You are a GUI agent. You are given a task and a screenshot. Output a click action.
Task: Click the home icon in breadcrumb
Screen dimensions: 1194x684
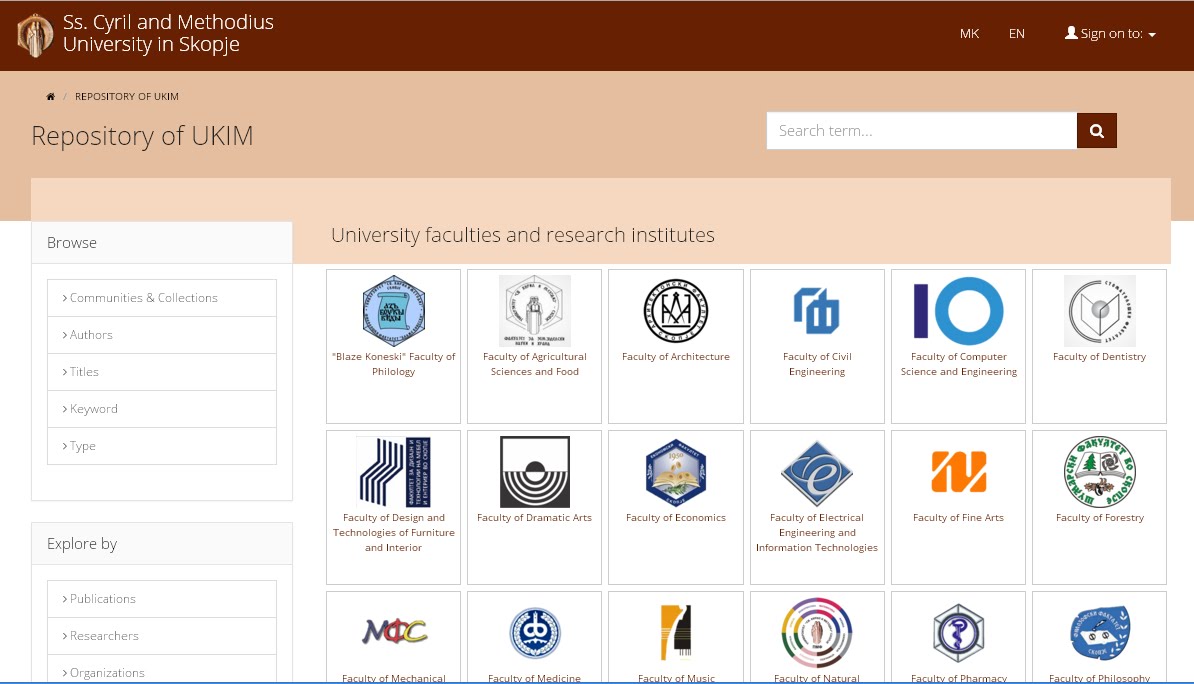tap(50, 97)
